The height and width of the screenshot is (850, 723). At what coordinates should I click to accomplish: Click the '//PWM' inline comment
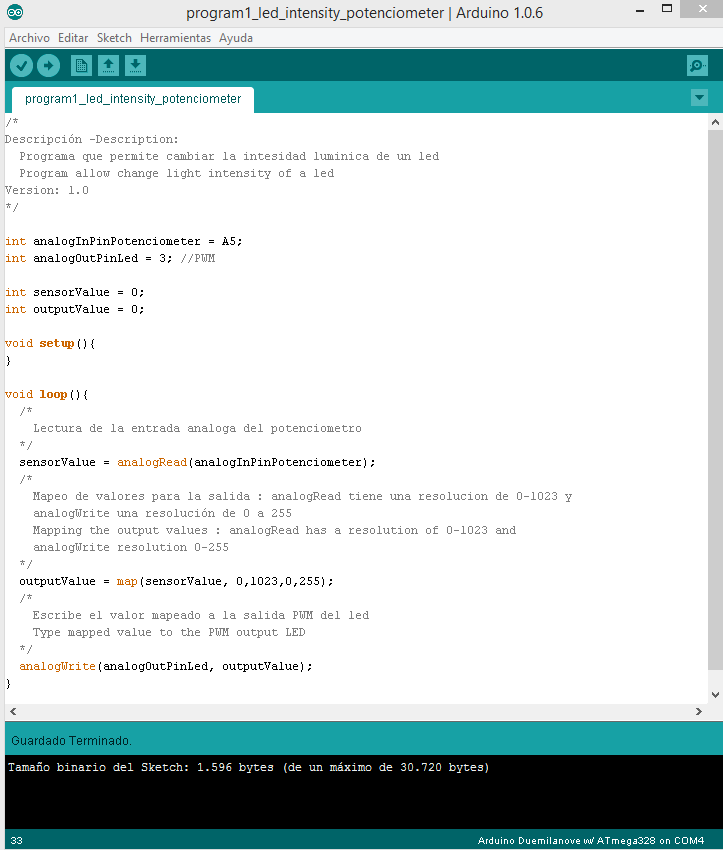tap(198, 259)
